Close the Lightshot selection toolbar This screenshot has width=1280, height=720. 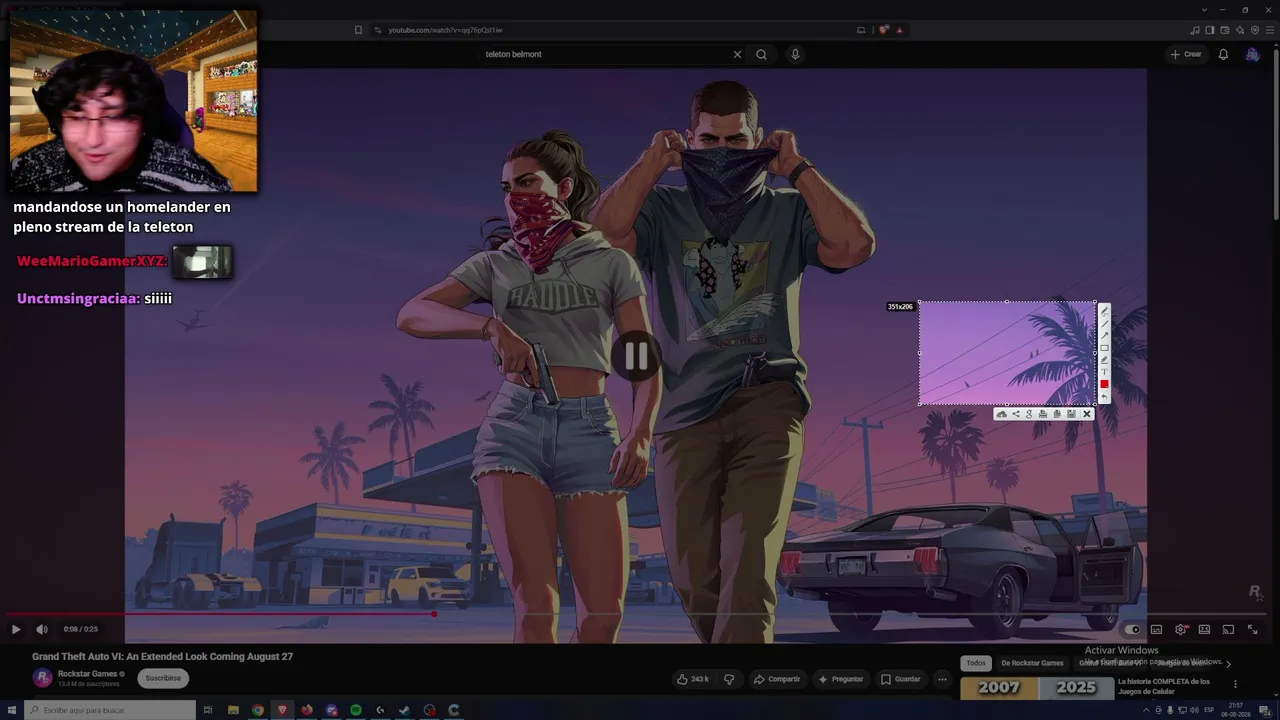(x=1087, y=414)
